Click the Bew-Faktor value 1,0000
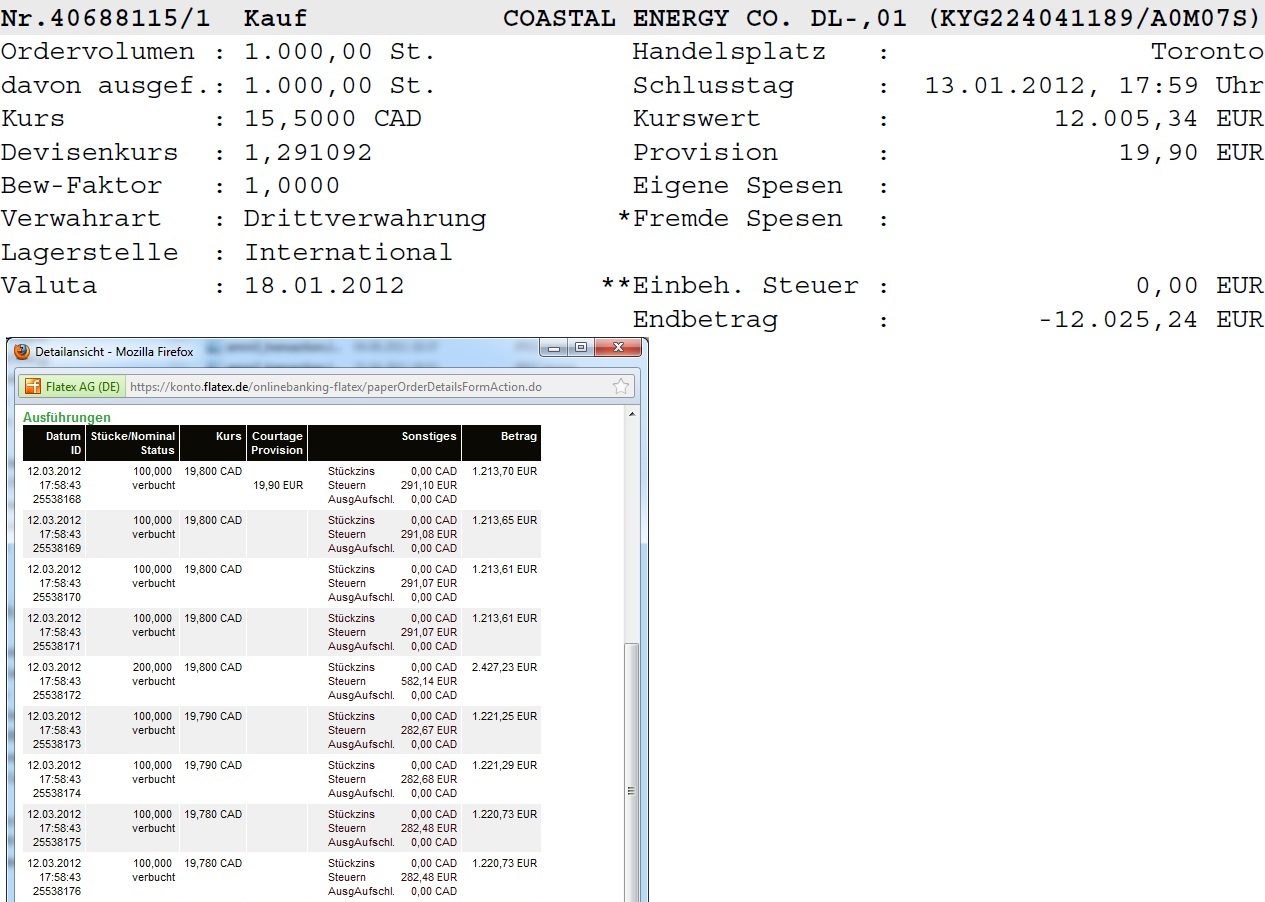 [x=292, y=185]
